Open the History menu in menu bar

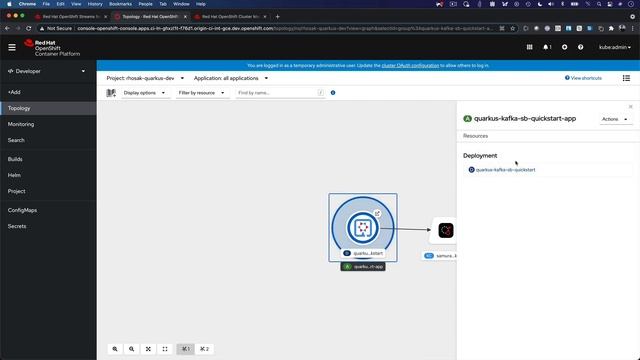[x=95, y=4]
